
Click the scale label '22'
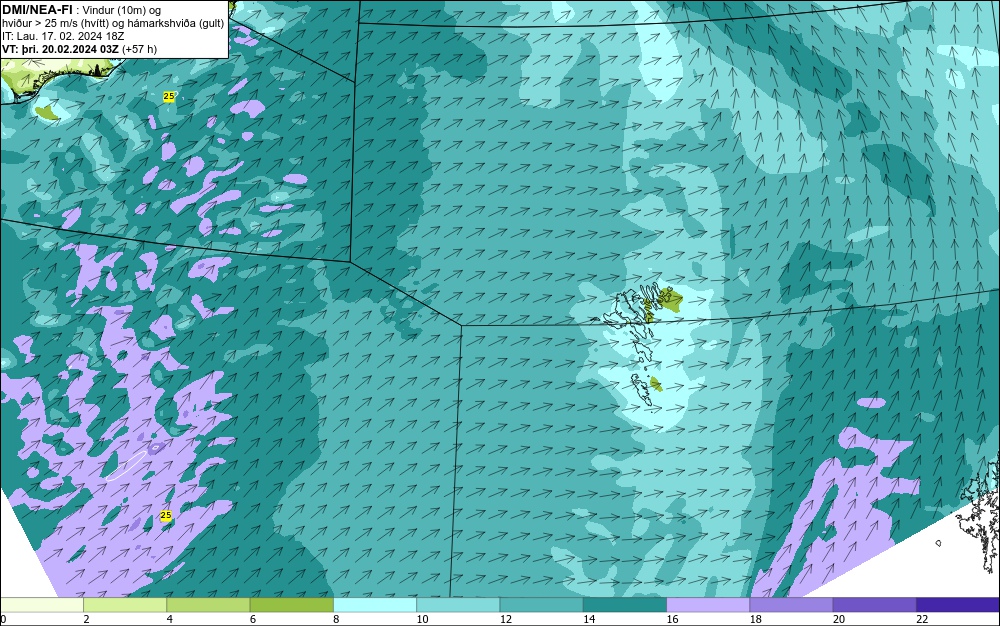(x=922, y=619)
